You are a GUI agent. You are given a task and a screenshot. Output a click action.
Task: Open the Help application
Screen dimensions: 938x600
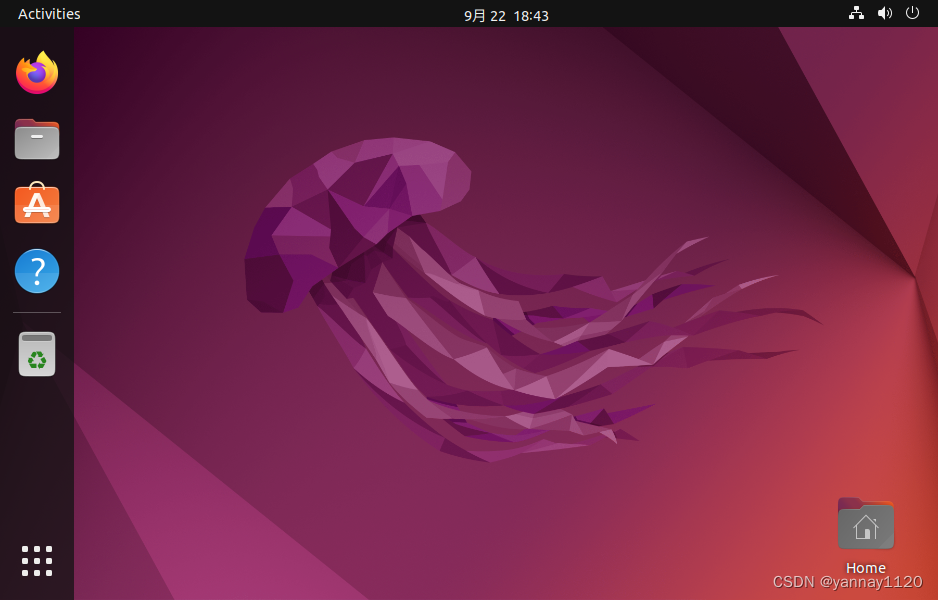(x=37, y=271)
